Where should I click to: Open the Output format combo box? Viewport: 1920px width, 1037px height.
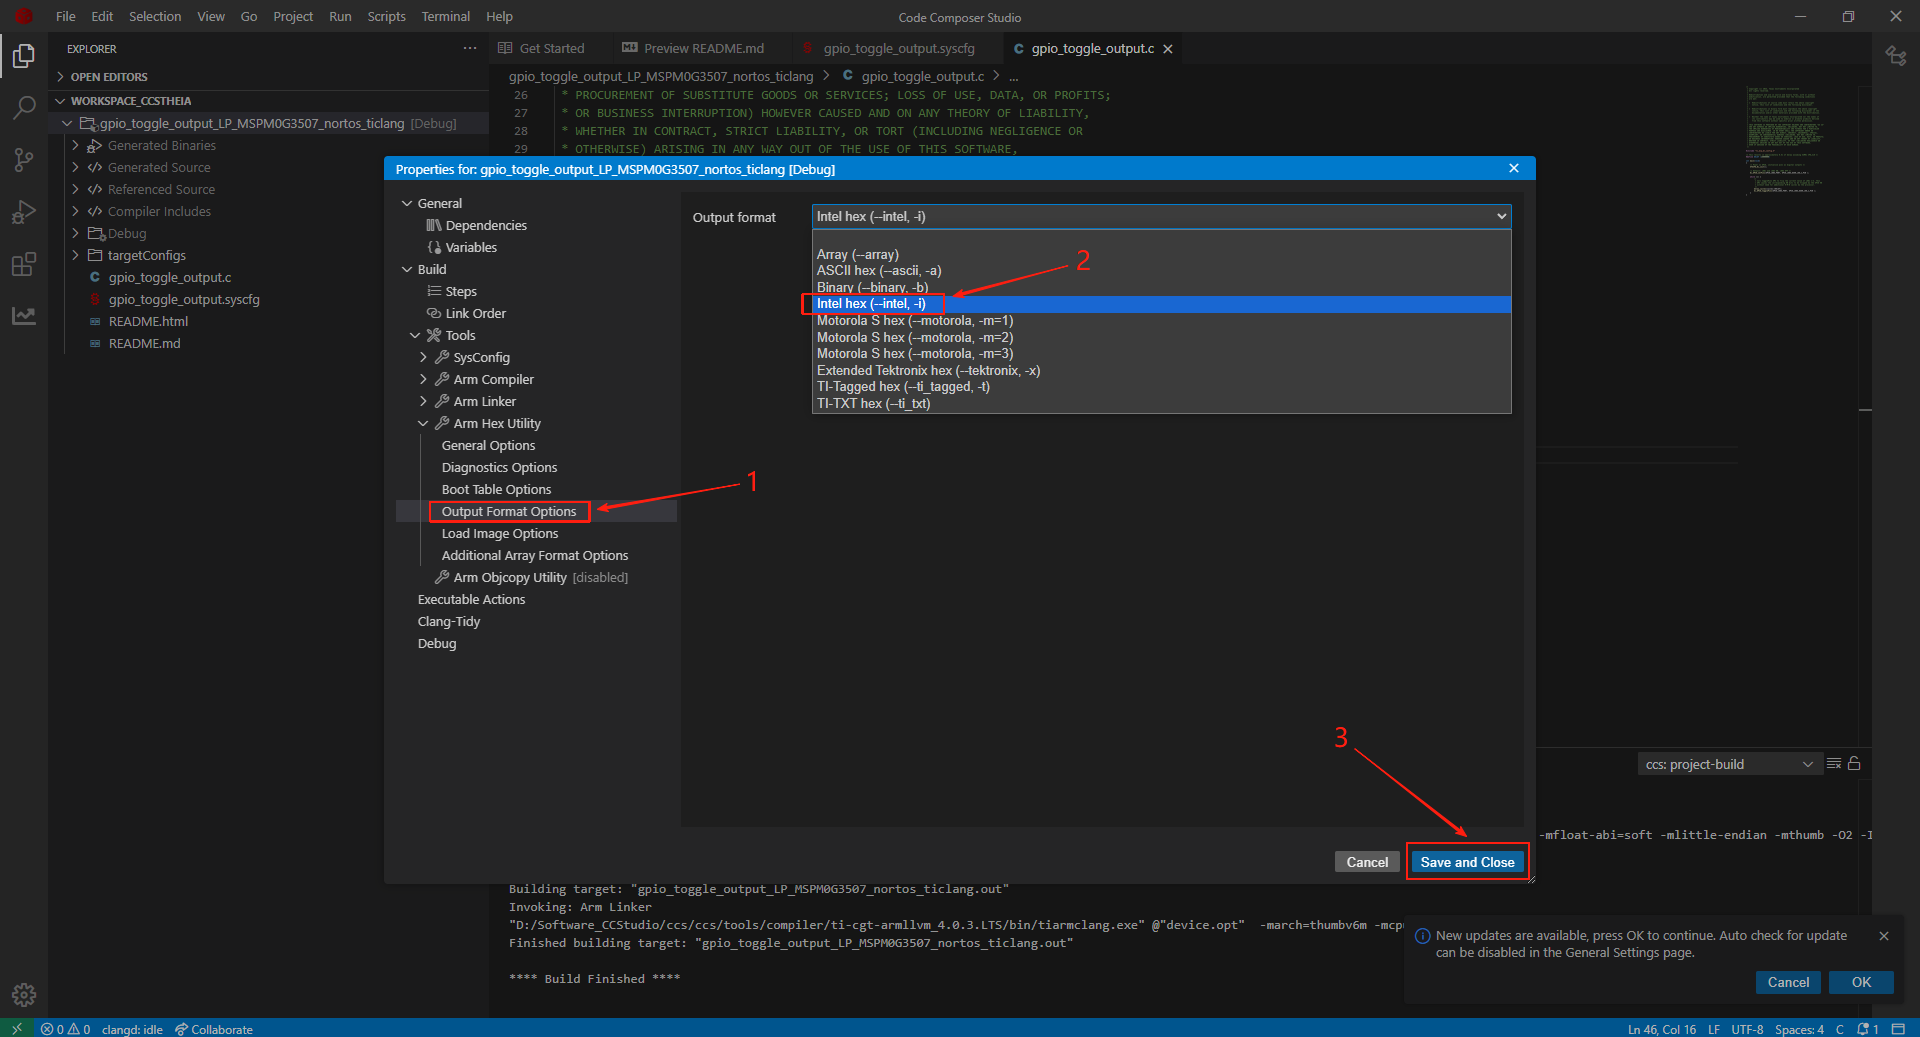1161,216
